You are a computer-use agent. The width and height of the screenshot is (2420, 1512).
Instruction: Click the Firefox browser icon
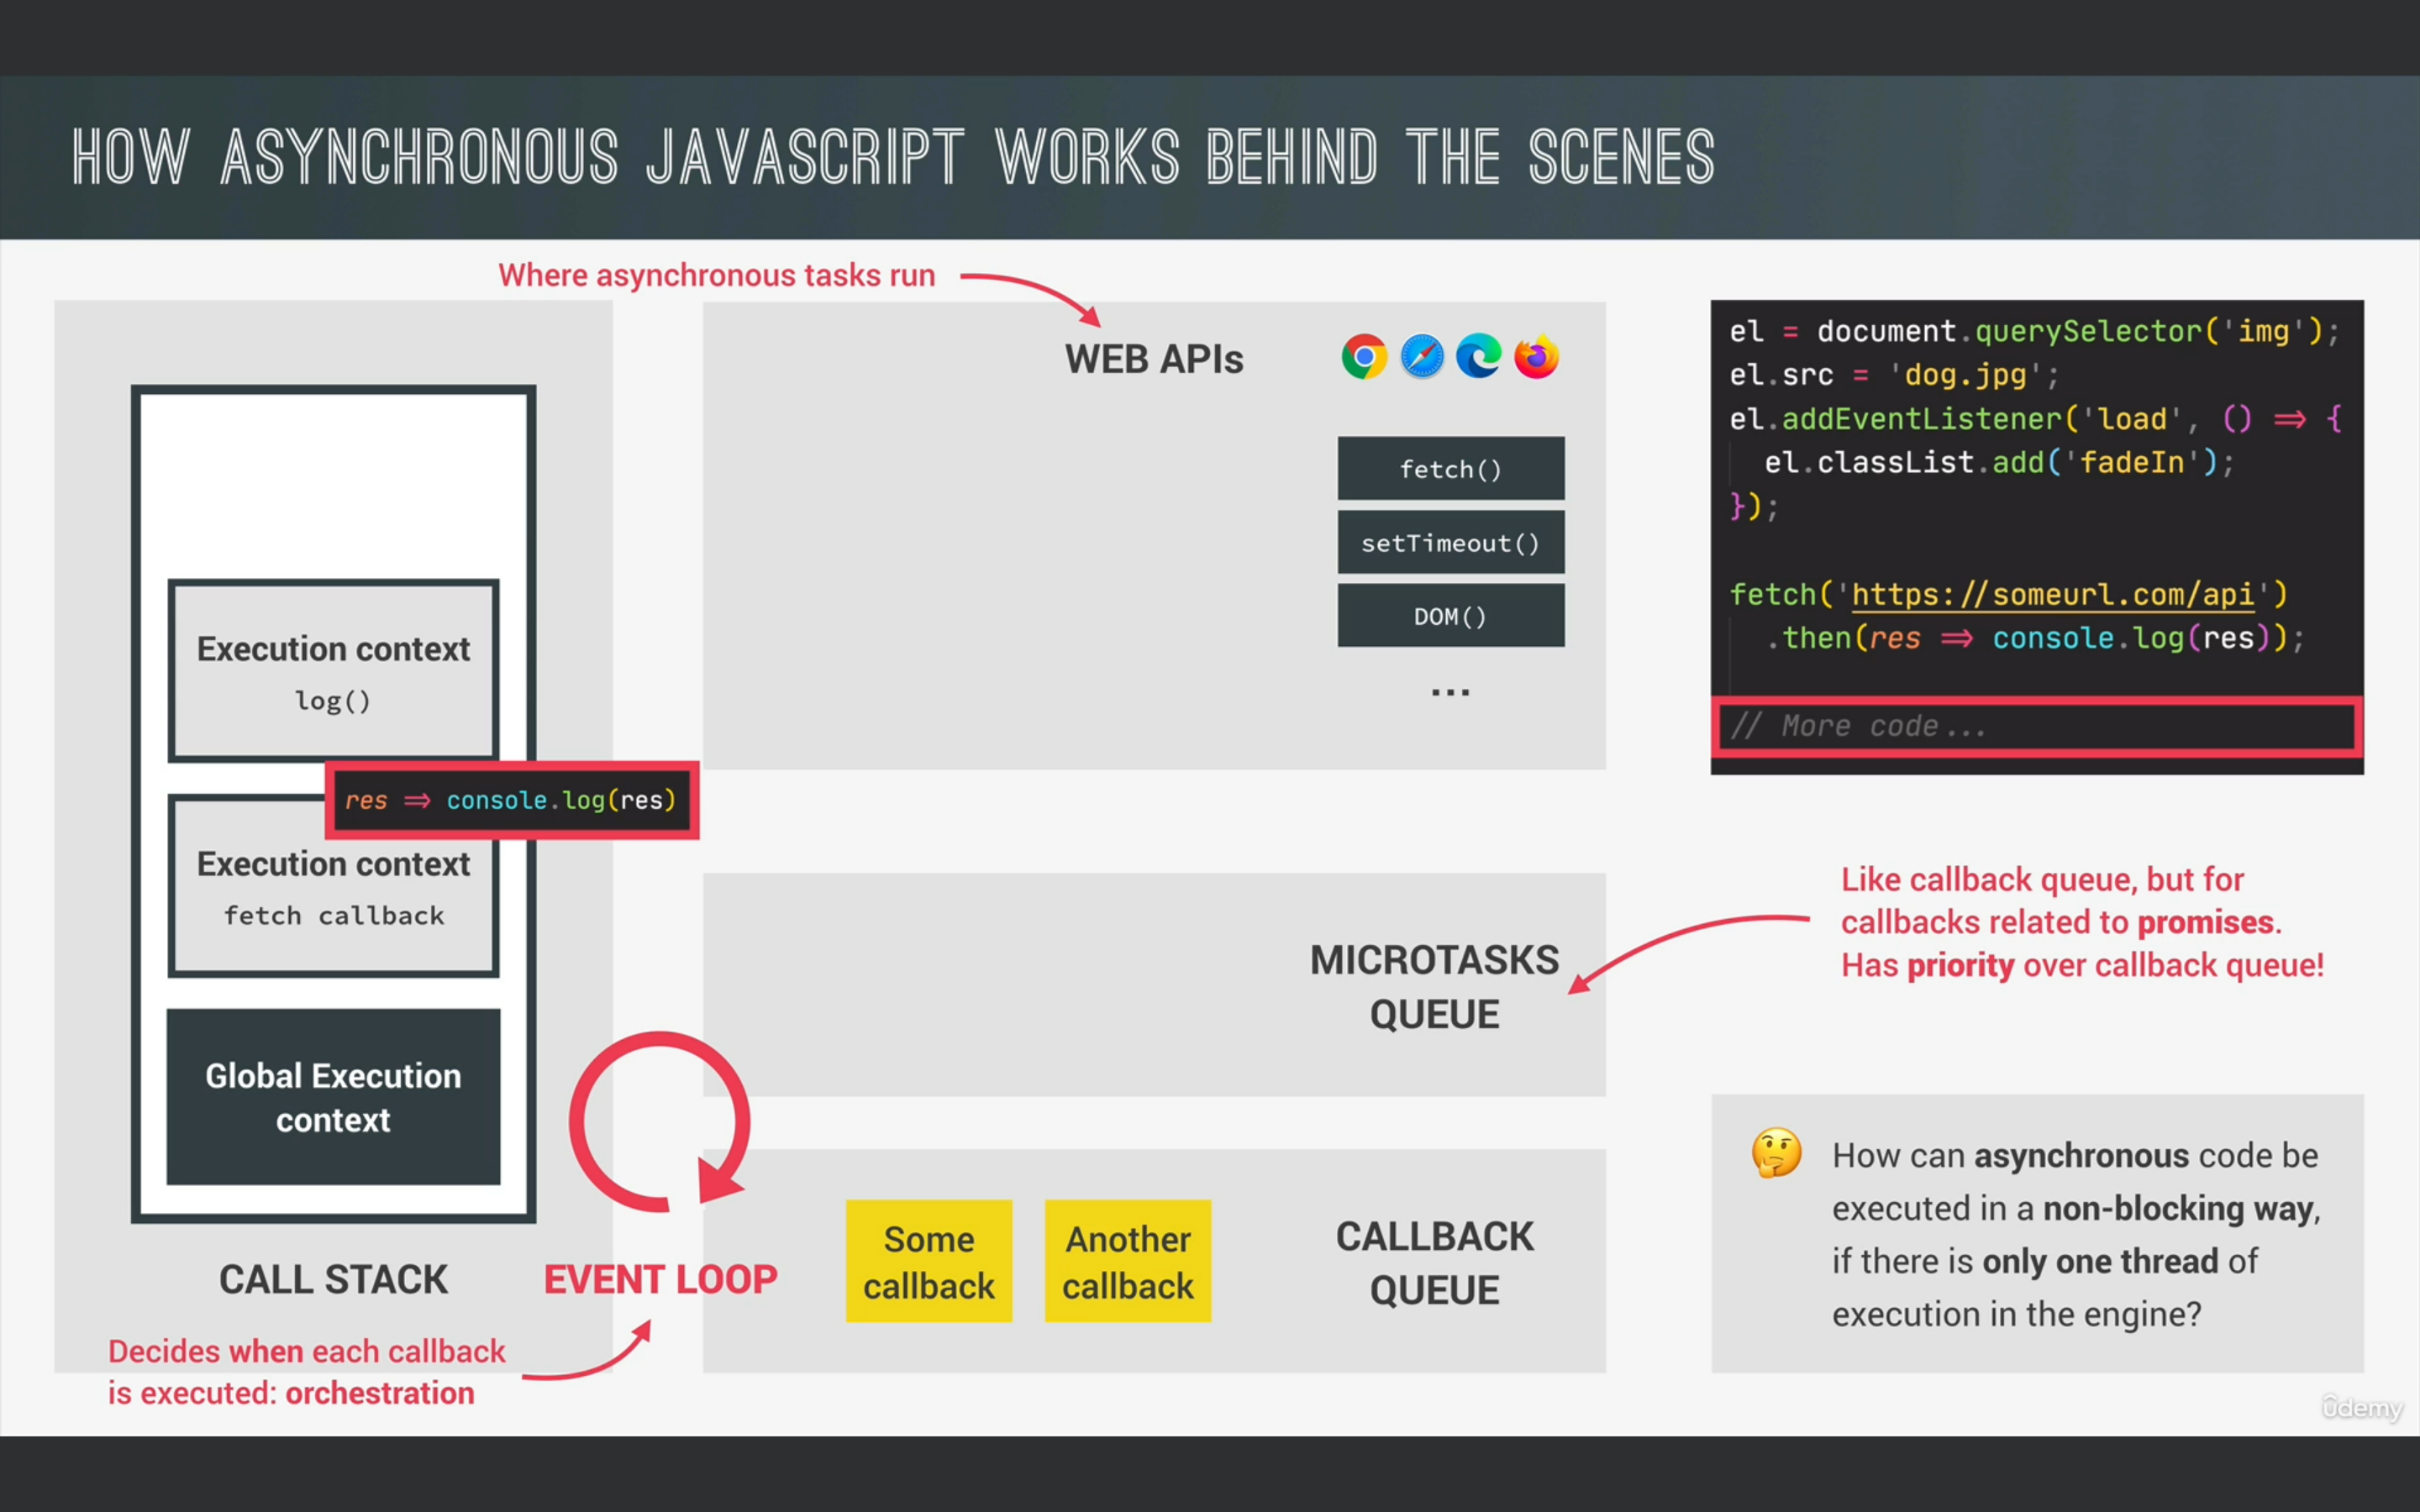(1537, 357)
